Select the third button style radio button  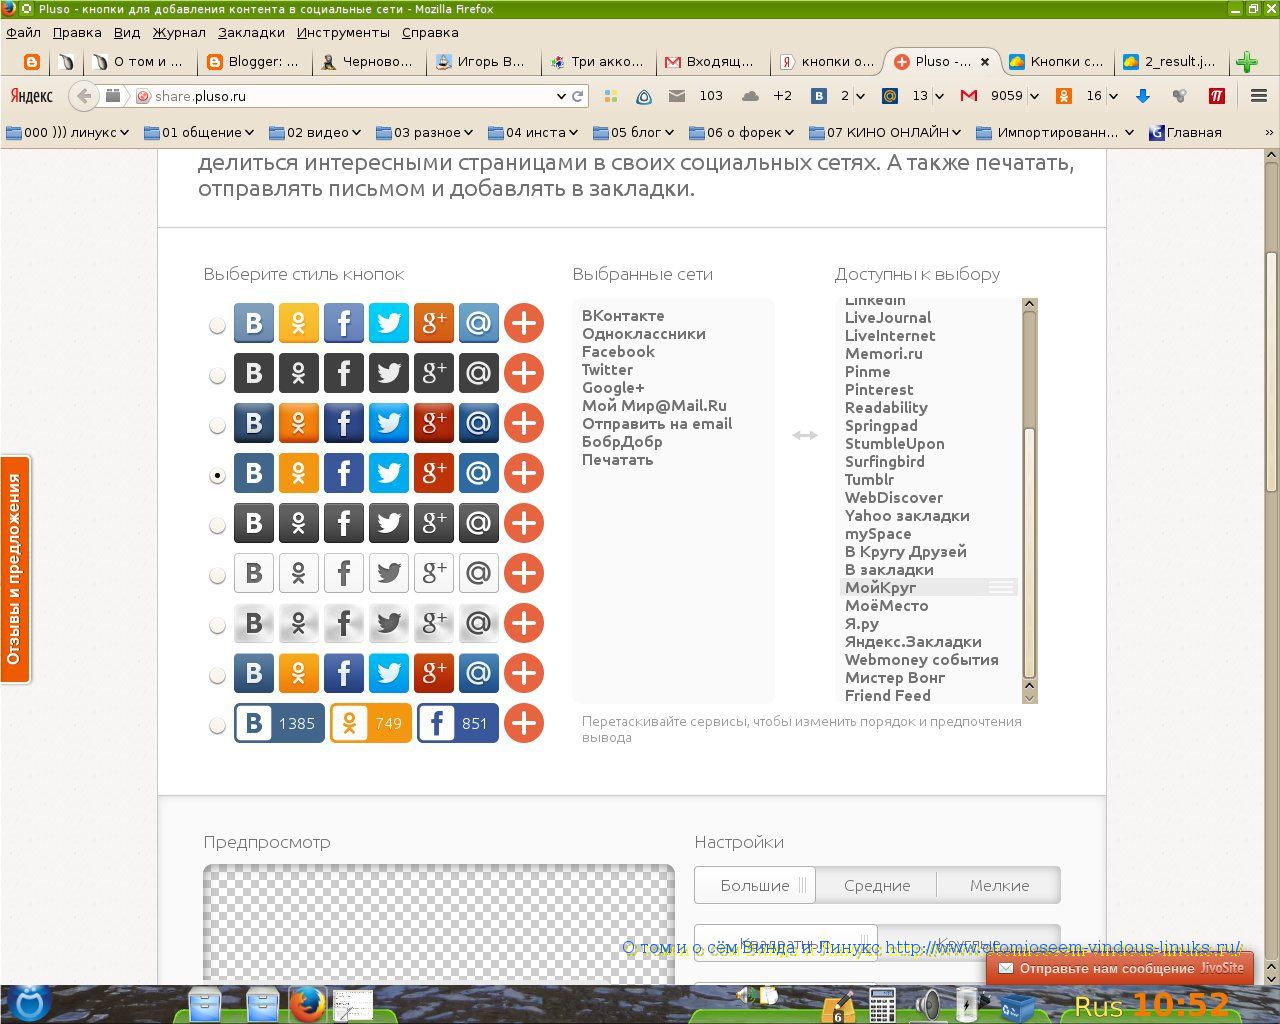(217, 425)
